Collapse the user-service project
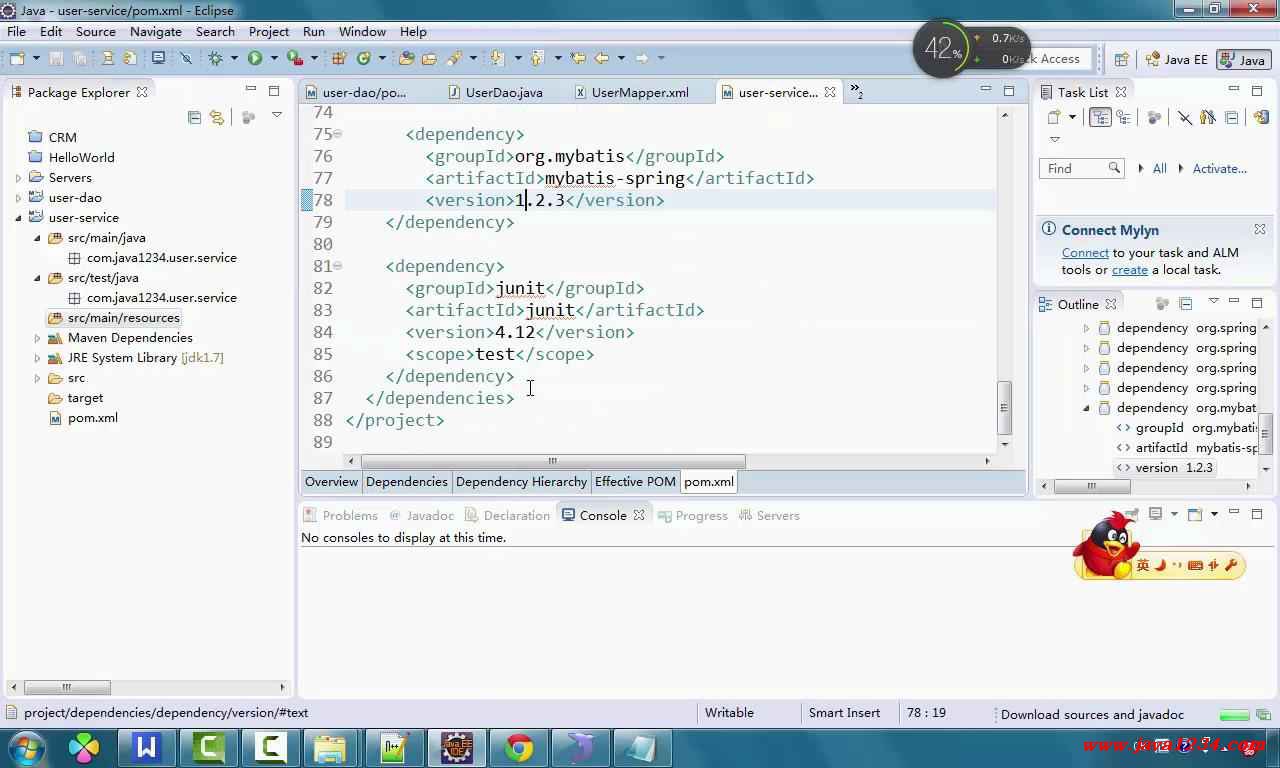 (x=18, y=218)
